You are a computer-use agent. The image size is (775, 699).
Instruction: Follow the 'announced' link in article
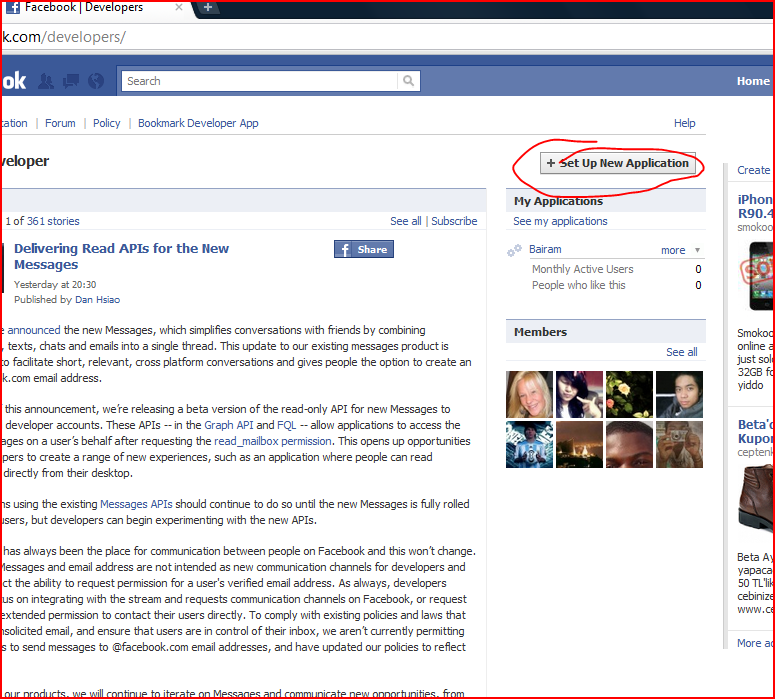click(34, 330)
